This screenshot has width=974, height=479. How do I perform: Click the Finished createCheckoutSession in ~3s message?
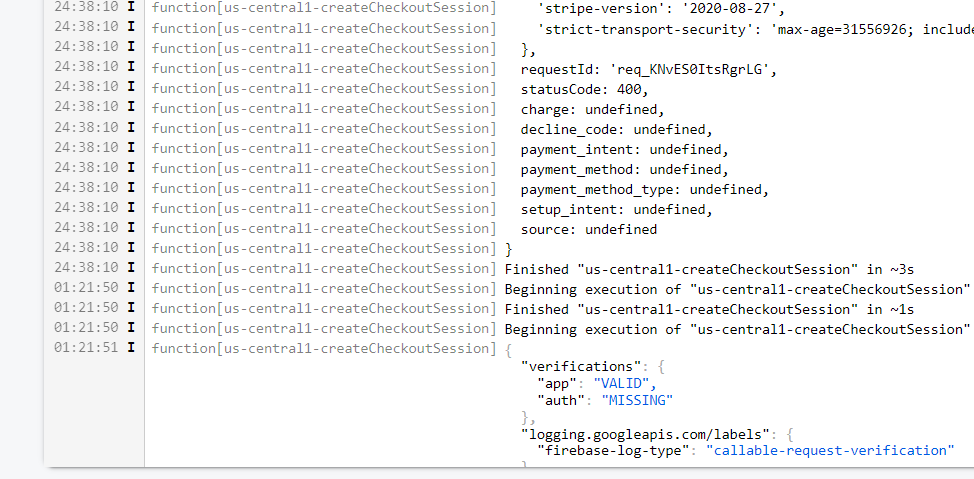709,270
